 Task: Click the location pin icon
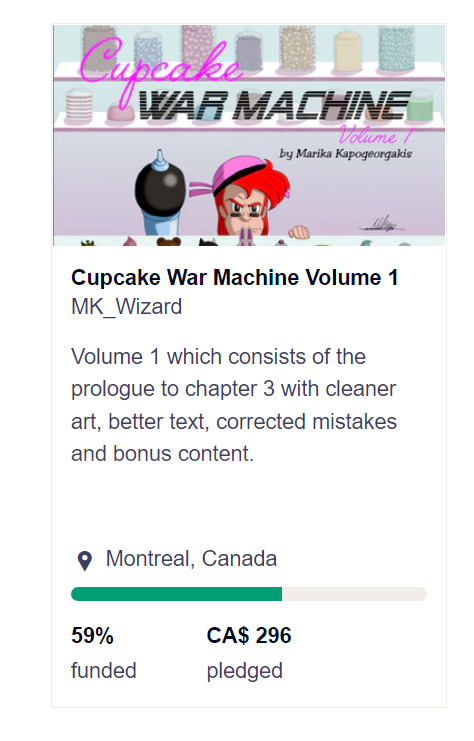(85, 561)
